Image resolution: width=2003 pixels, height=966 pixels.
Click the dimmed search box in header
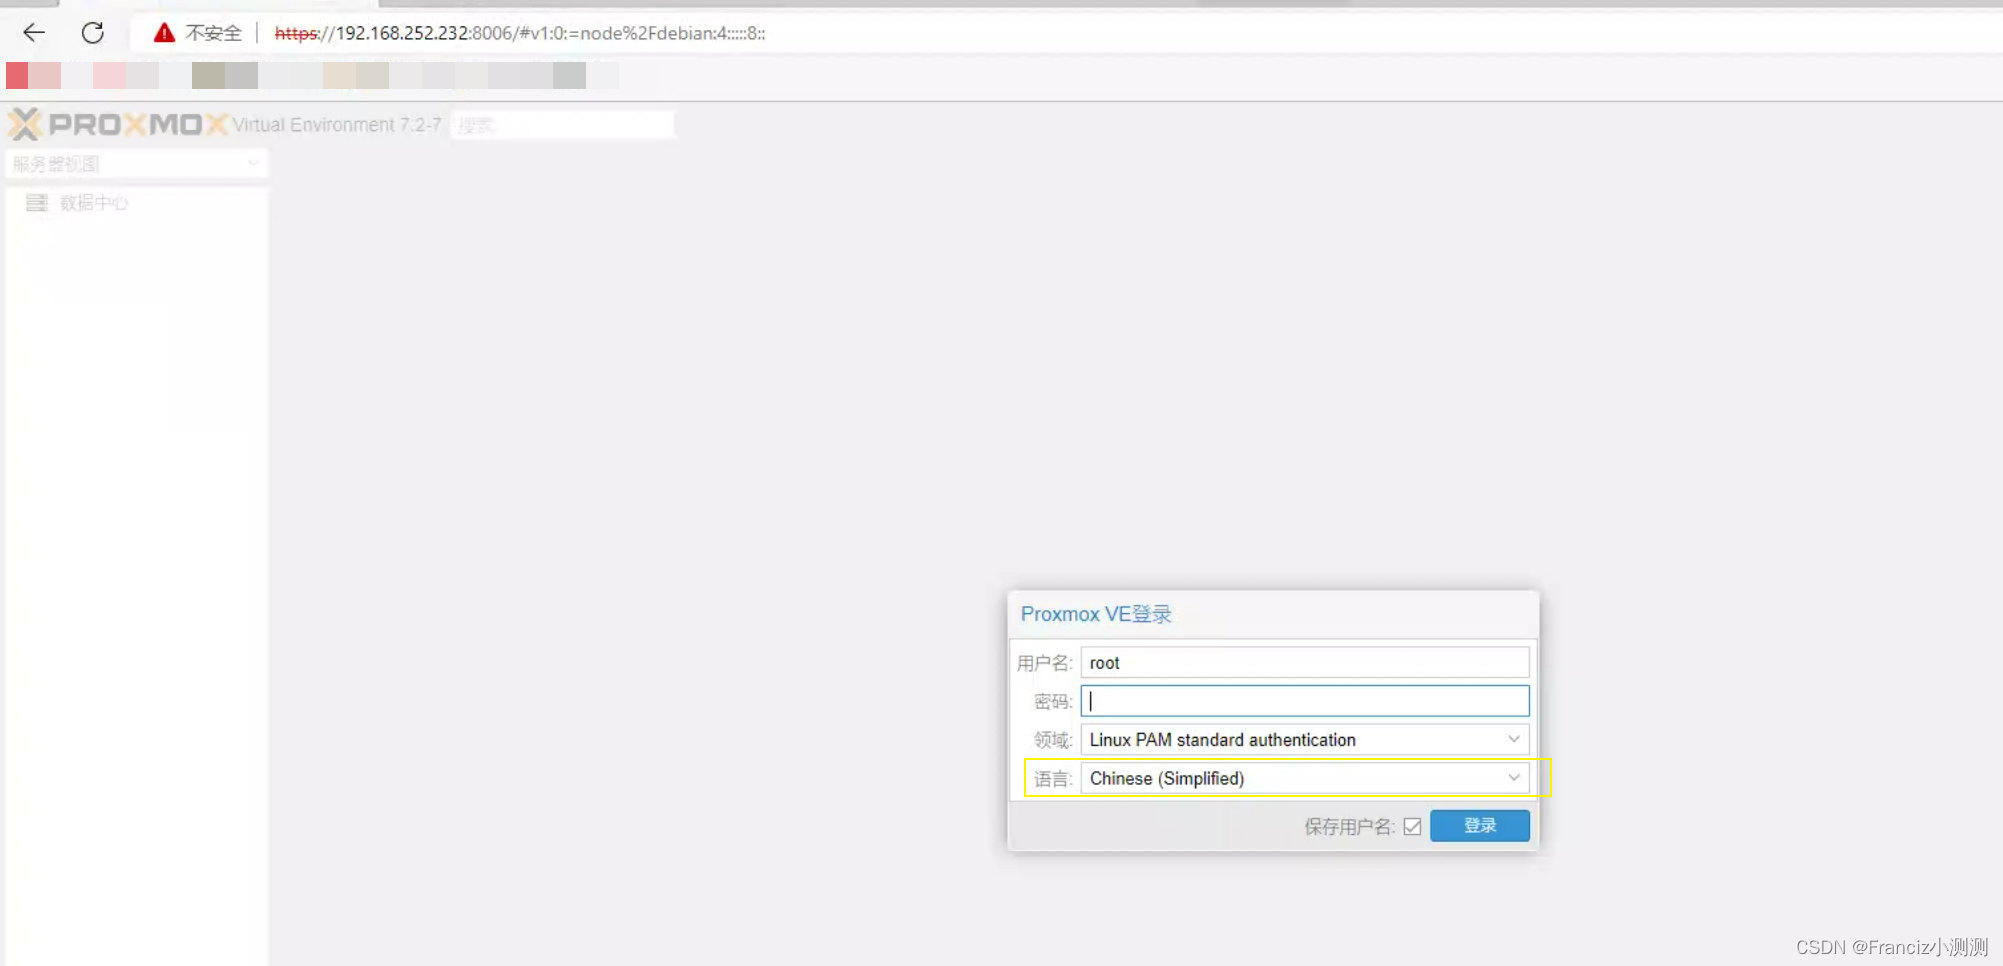[x=562, y=125]
